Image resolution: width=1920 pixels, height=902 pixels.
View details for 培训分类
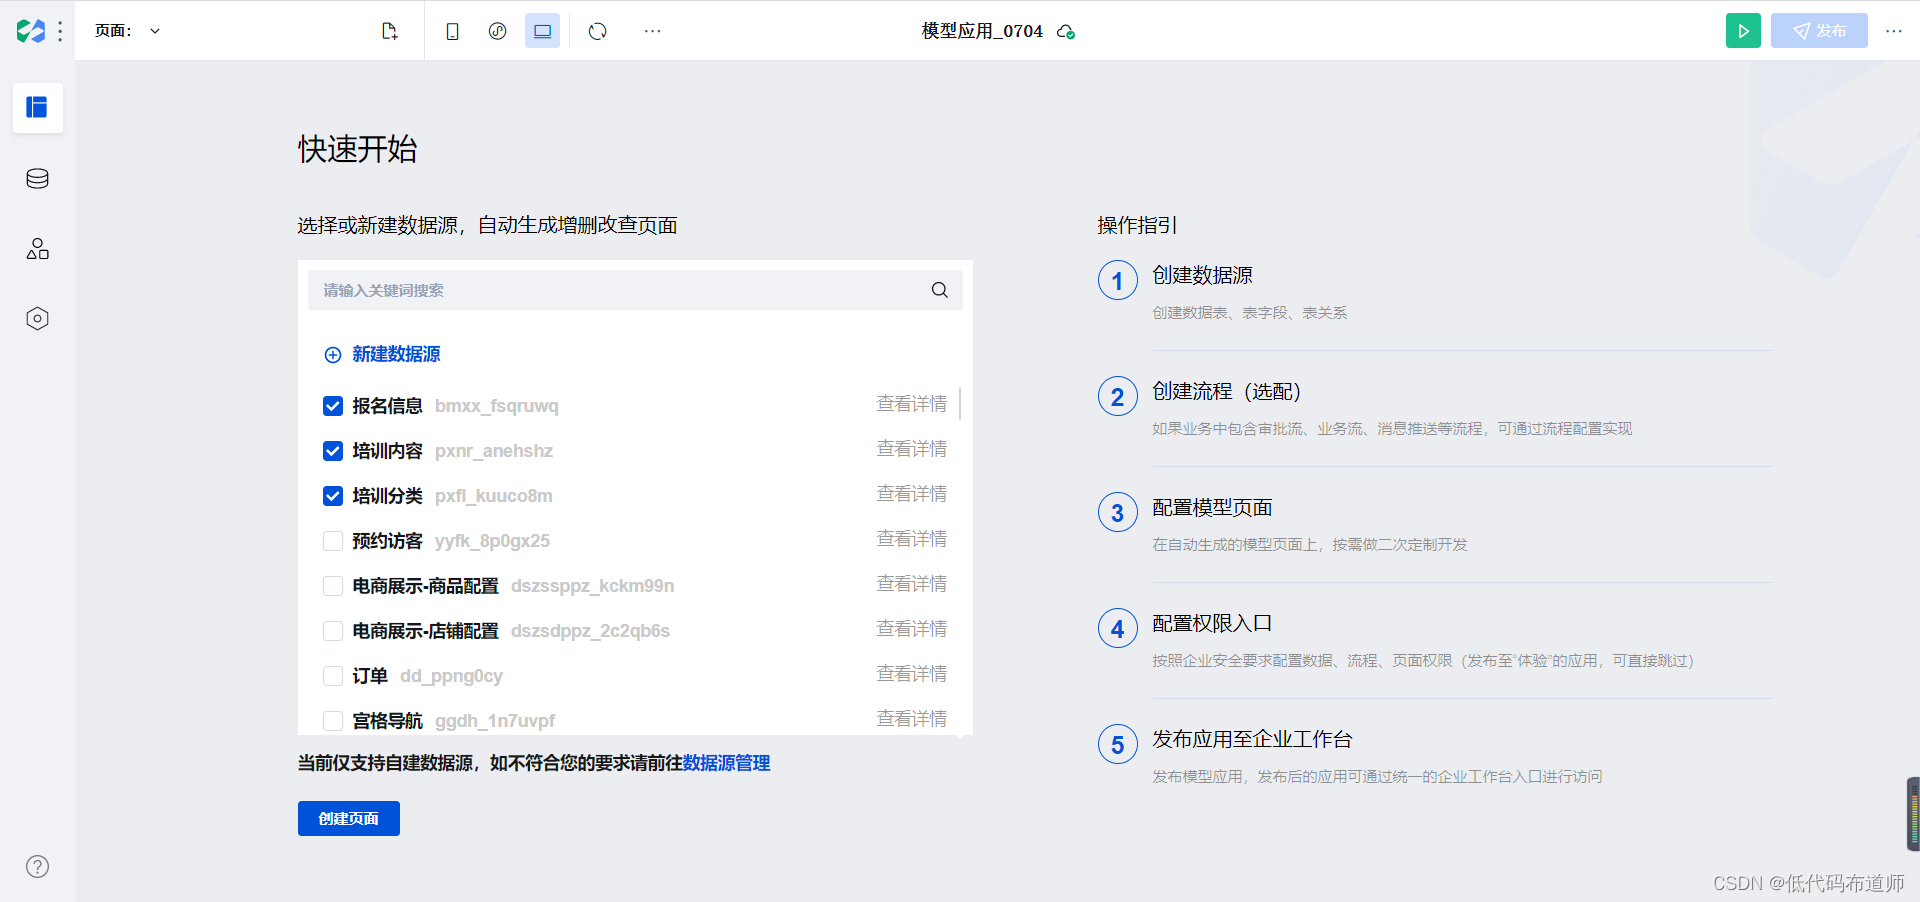(x=912, y=494)
